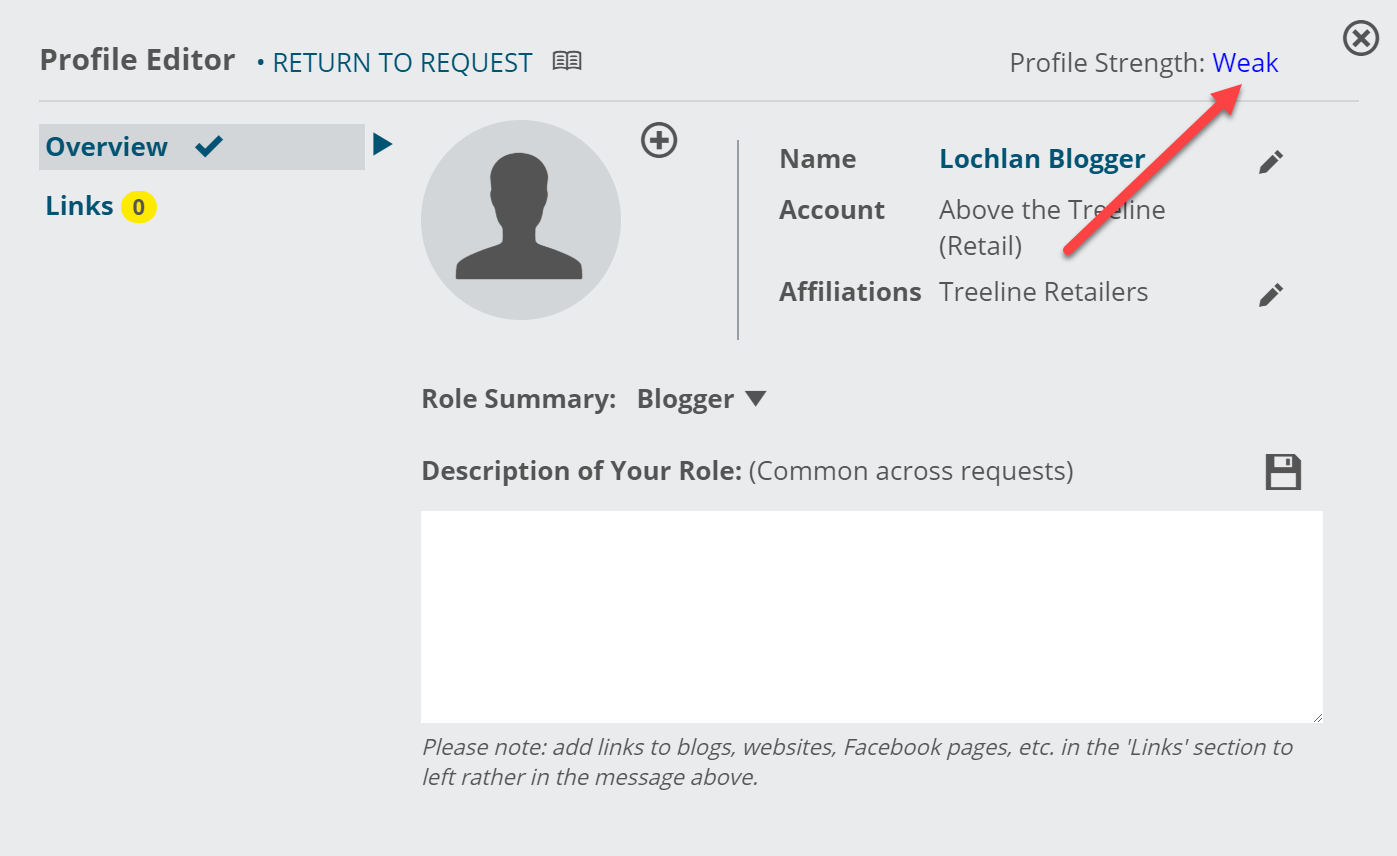Close the Profile Editor dialog

pos(1360,39)
